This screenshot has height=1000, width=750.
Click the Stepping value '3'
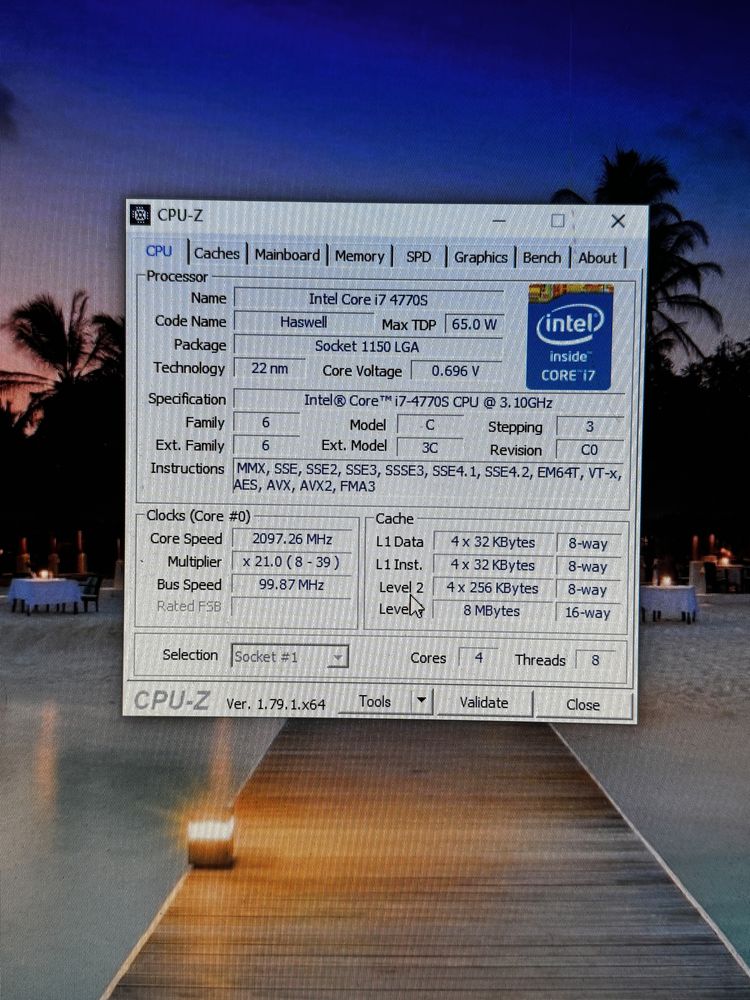click(589, 426)
